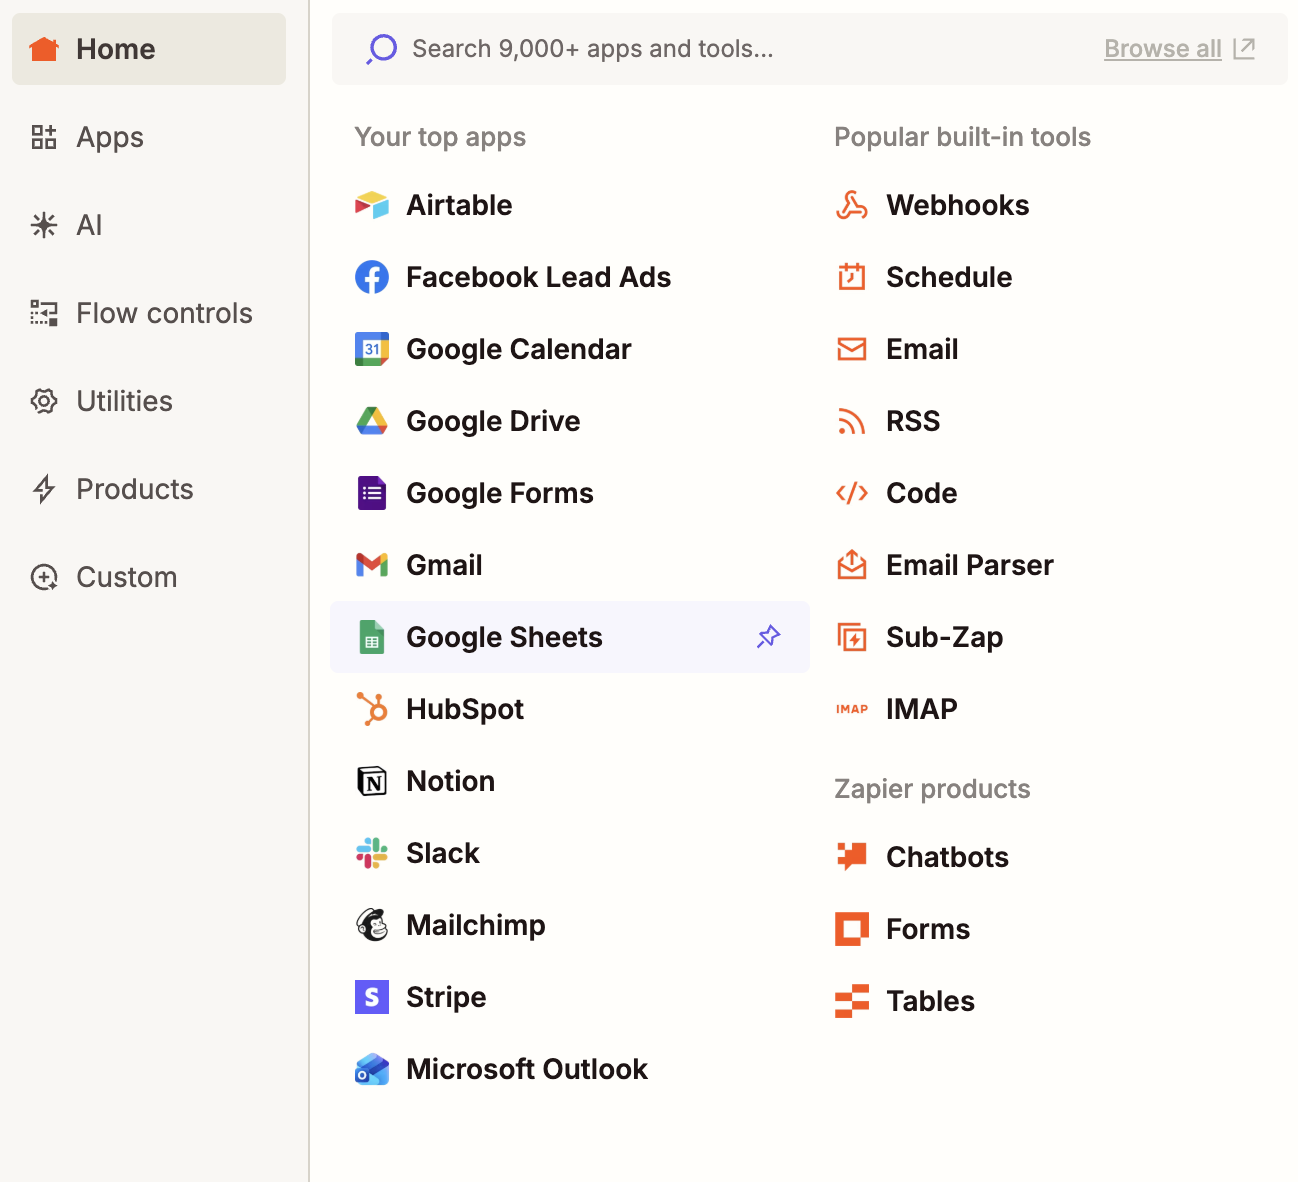
Task: Switch to the Apps sidebar tab
Action: 149,137
